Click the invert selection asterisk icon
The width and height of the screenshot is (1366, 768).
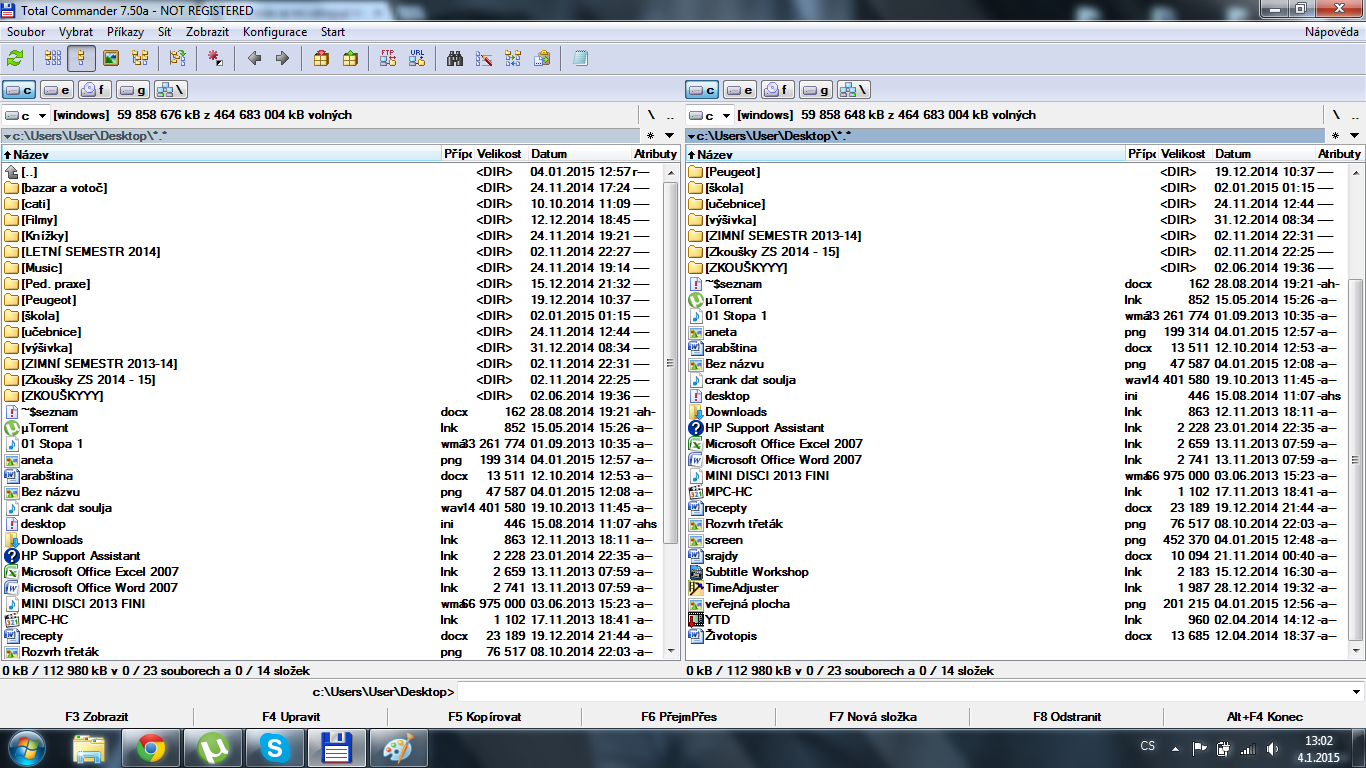click(x=215, y=58)
